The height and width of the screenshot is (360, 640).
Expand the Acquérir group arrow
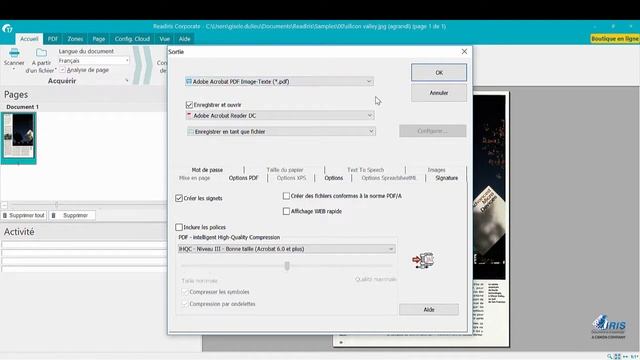(127, 81)
